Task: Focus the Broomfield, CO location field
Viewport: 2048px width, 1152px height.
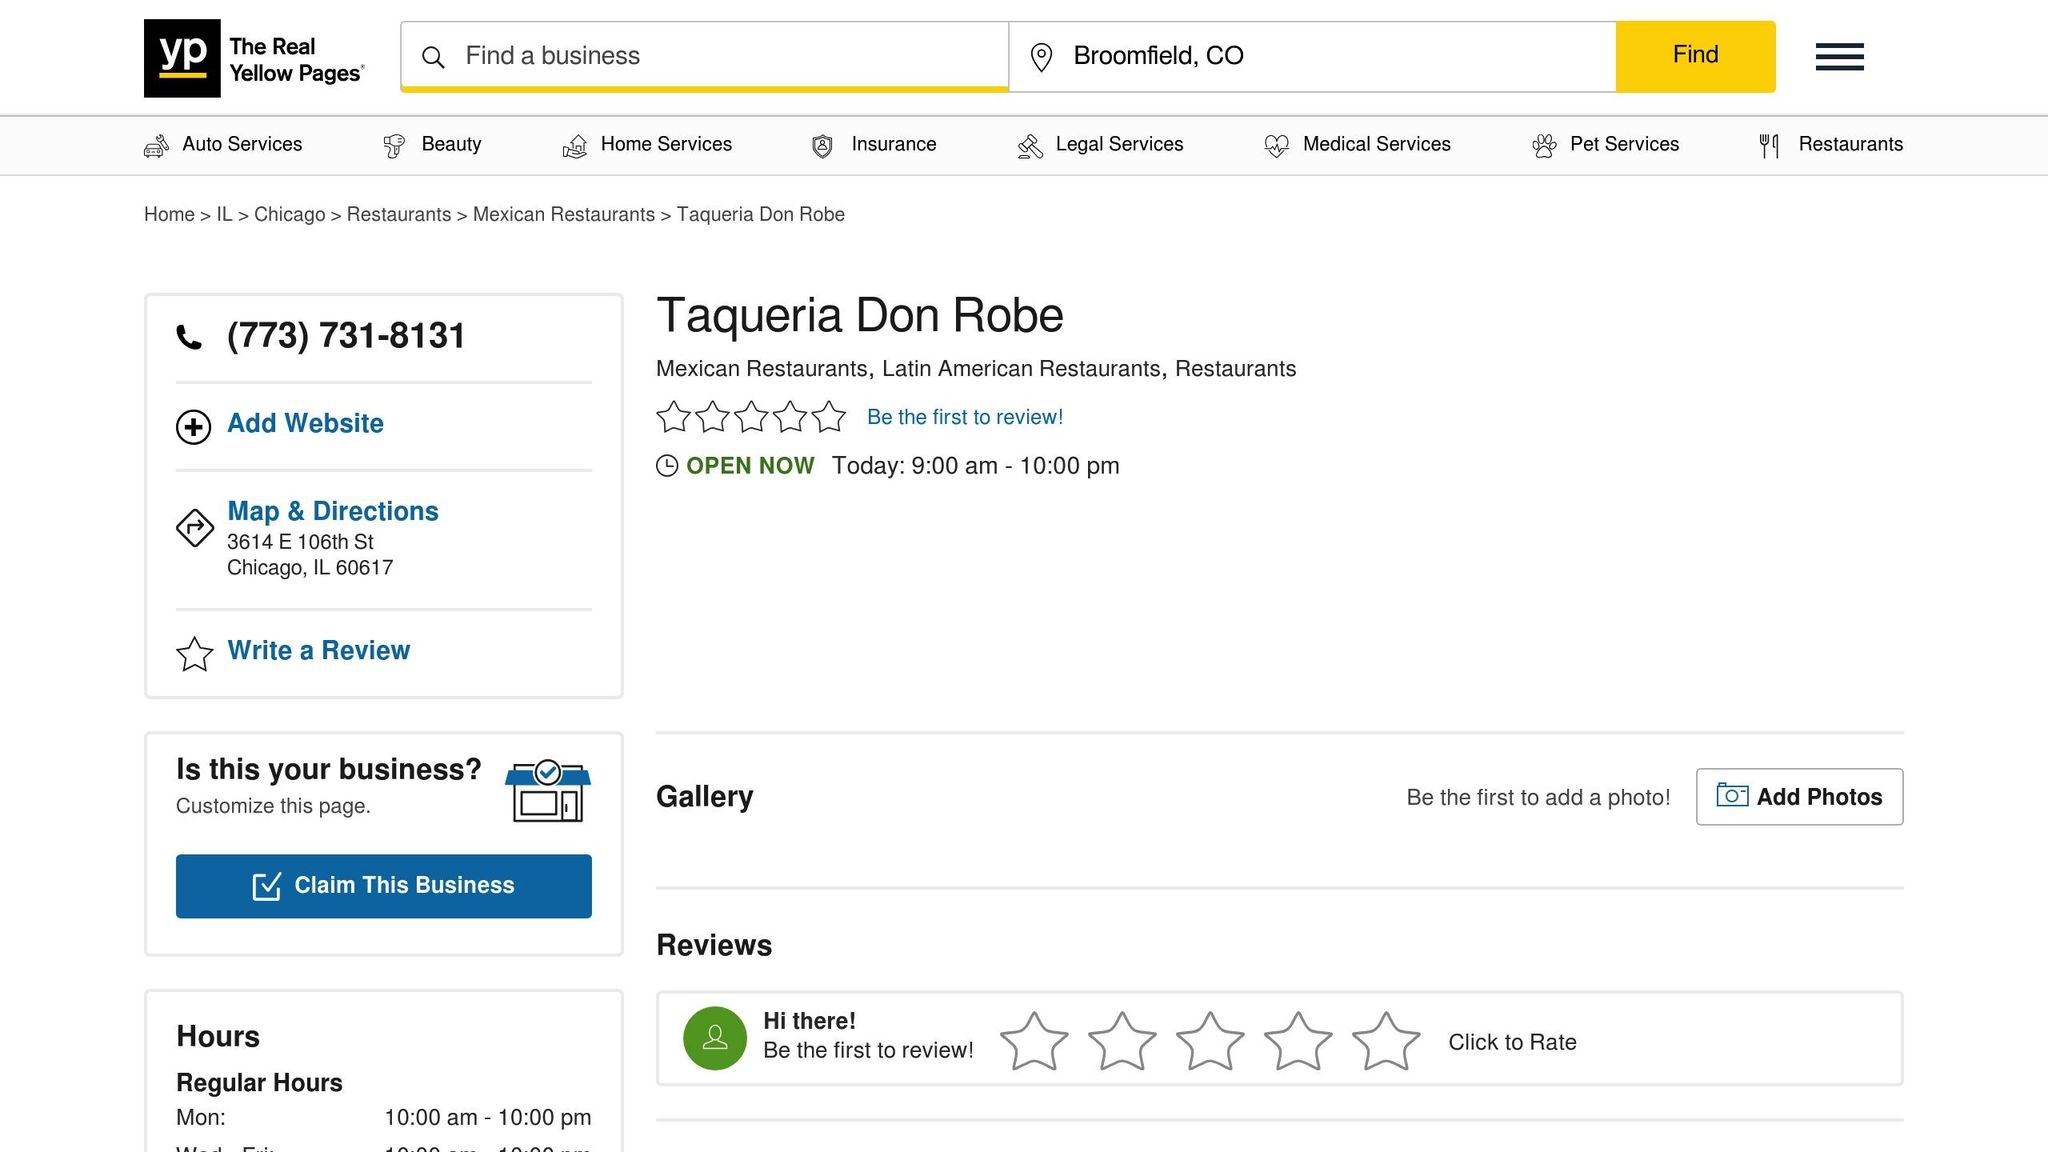Action: pos(1312,56)
